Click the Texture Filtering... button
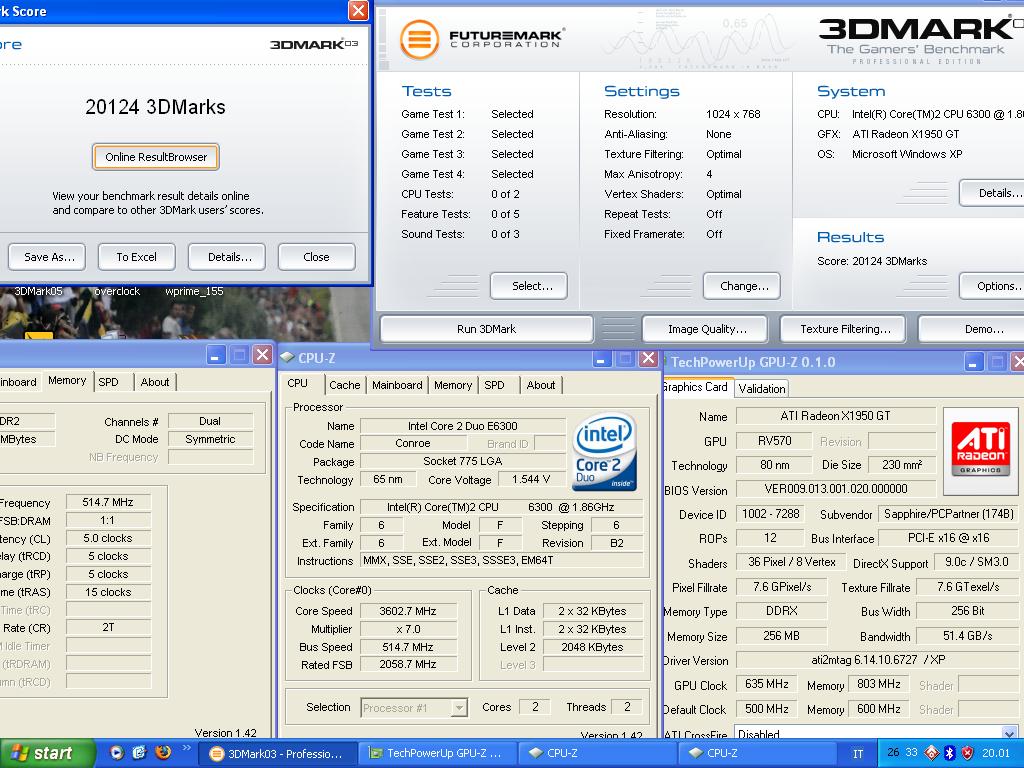The image size is (1024, 768). coord(845,329)
